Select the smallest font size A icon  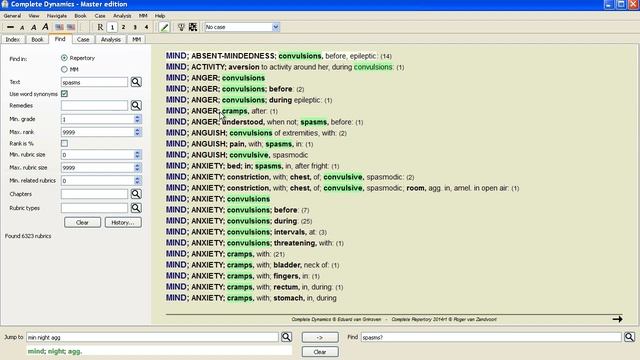tap(22, 27)
